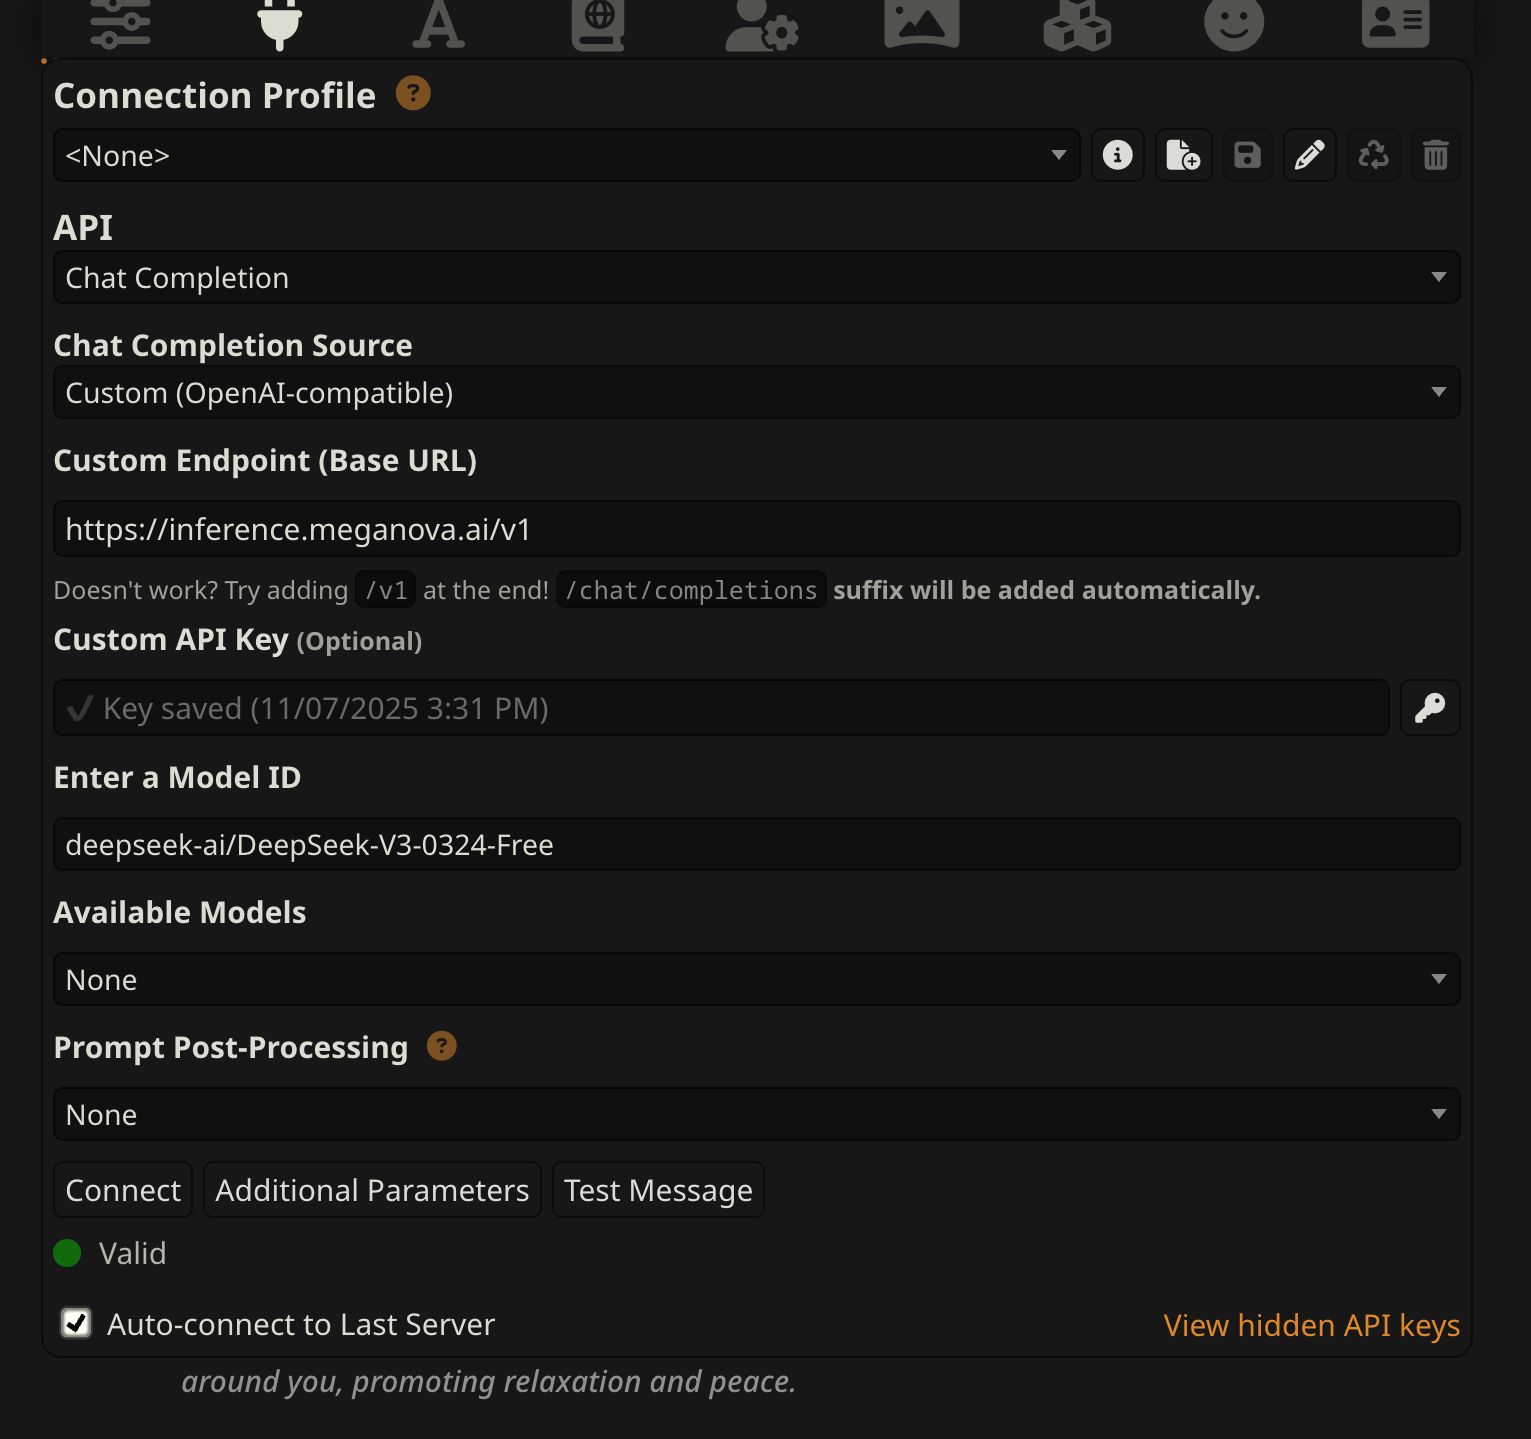Open AI Response Configuration sliders panel
1531x1439 pixels.
[120, 24]
